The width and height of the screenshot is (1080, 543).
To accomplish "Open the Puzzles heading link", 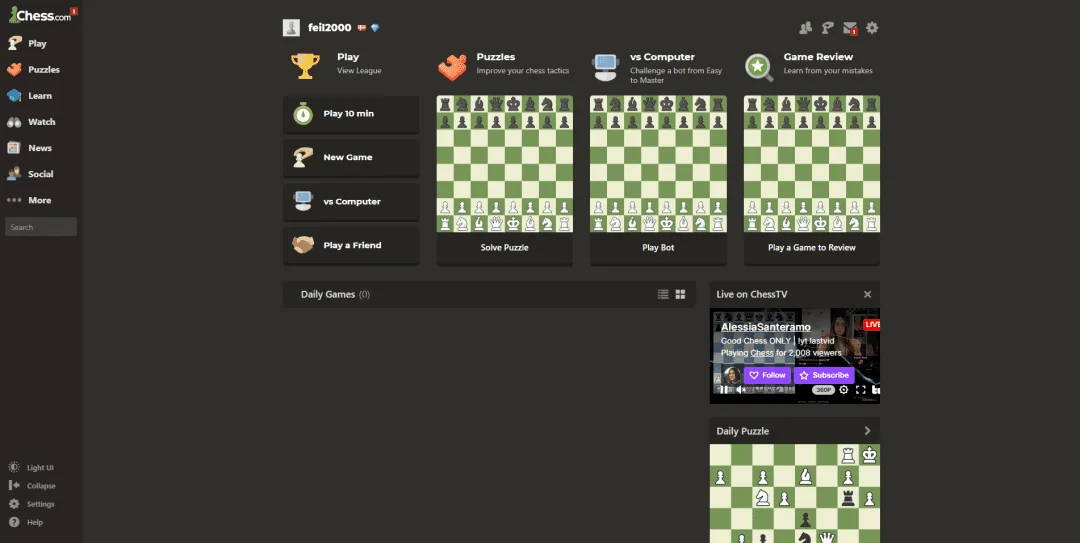I will pyautogui.click(x=496, y=57).
